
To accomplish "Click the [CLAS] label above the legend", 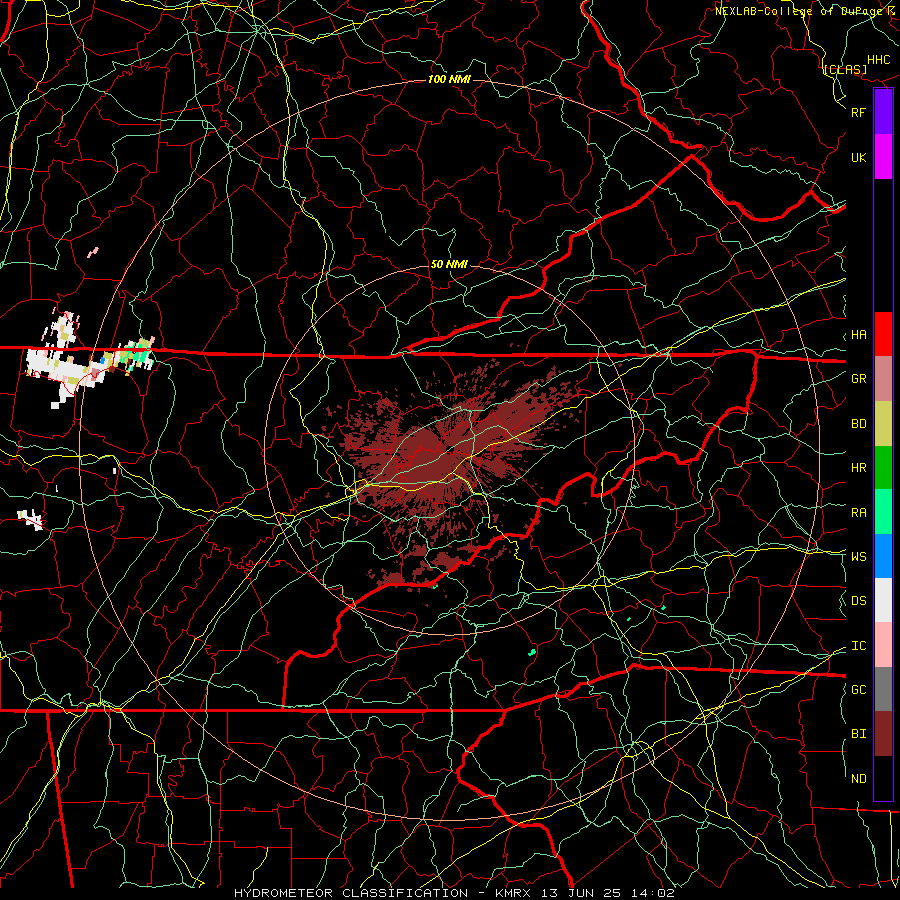I will pyautogui.click(x=845, y=69).
